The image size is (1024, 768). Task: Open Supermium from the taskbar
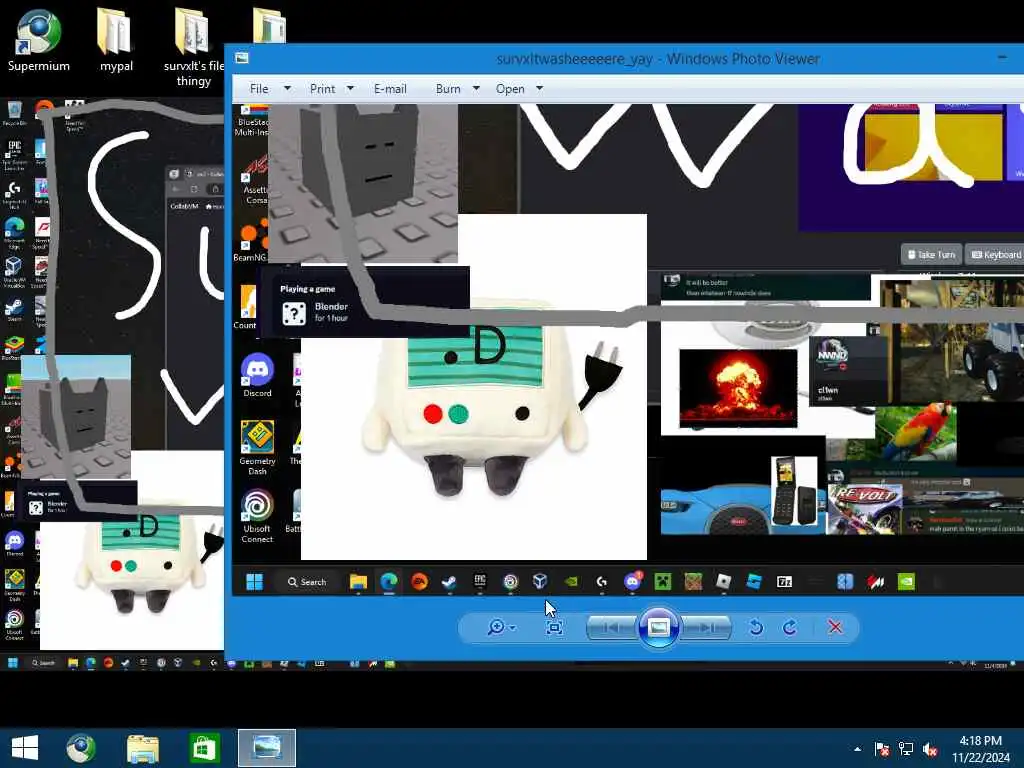tap(82, 748)
